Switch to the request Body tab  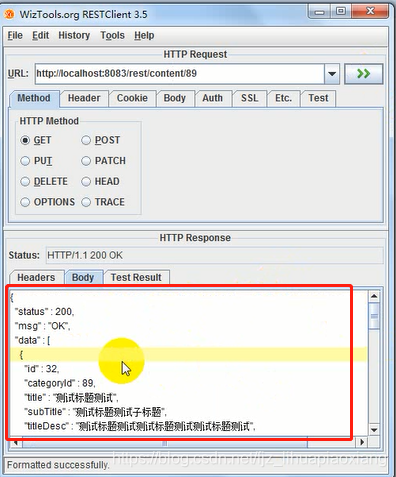coord(175,98)
